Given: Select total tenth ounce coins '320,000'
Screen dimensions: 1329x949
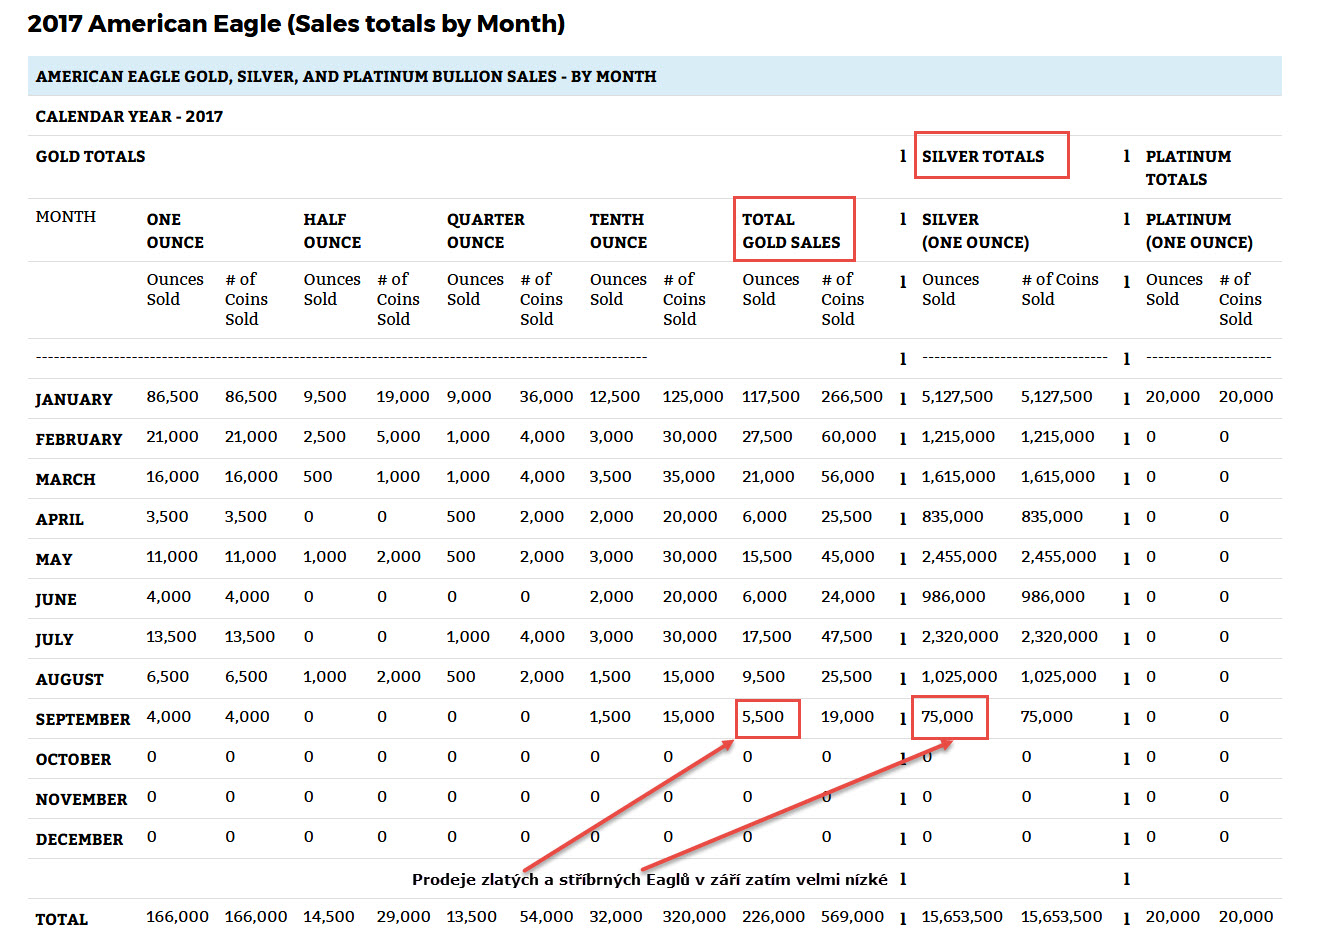Looking at the screenshot, I should (x=694, y=917).
